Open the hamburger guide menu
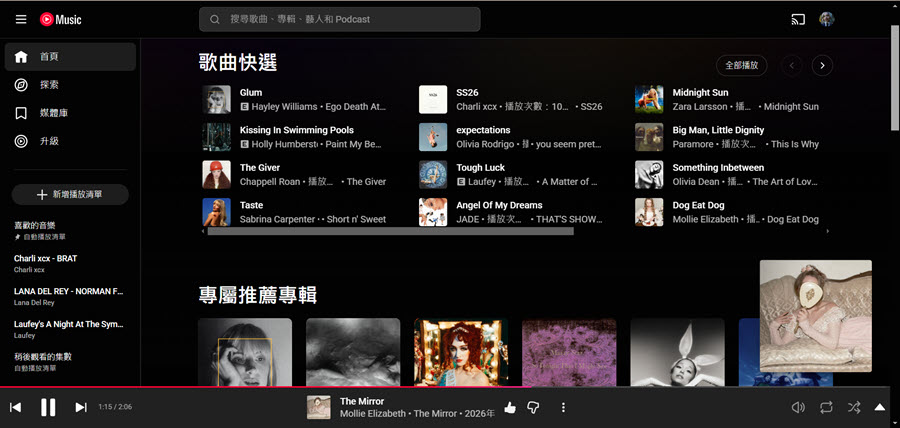This screenshot has width=900, height=428. coord(21,20)
